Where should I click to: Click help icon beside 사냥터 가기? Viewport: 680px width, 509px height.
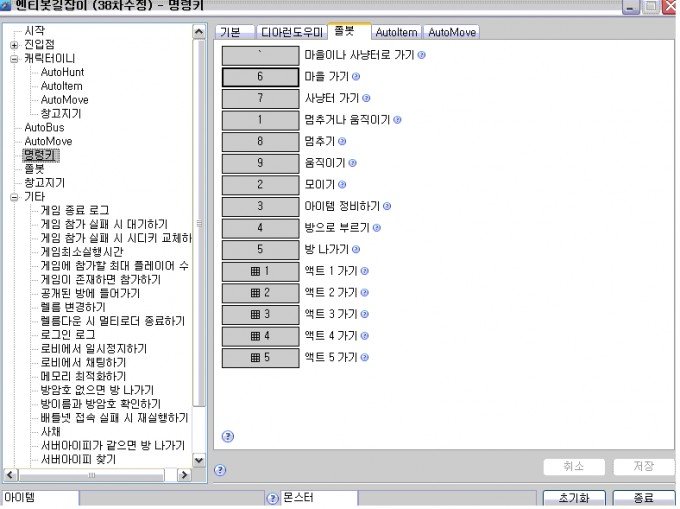[367, 98]
